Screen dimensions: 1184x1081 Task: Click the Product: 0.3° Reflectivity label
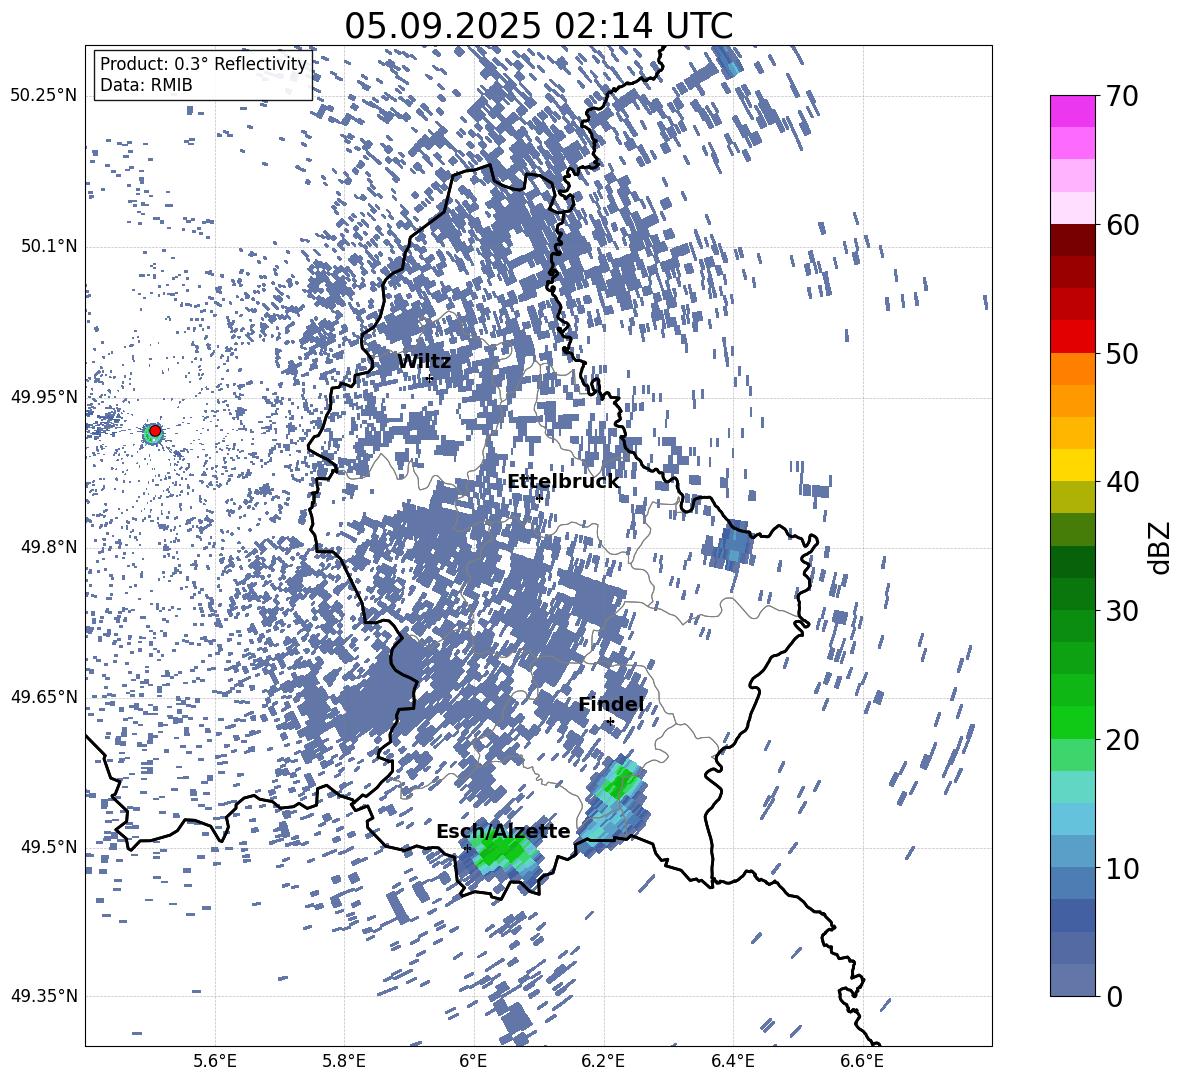pyautogui.click(x=203, y=64)
